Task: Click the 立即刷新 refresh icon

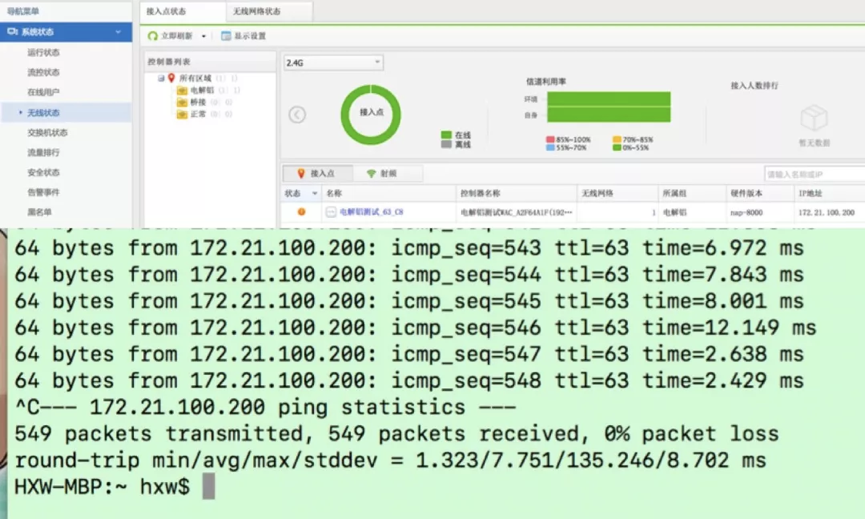Action: [x=153, y=36]
